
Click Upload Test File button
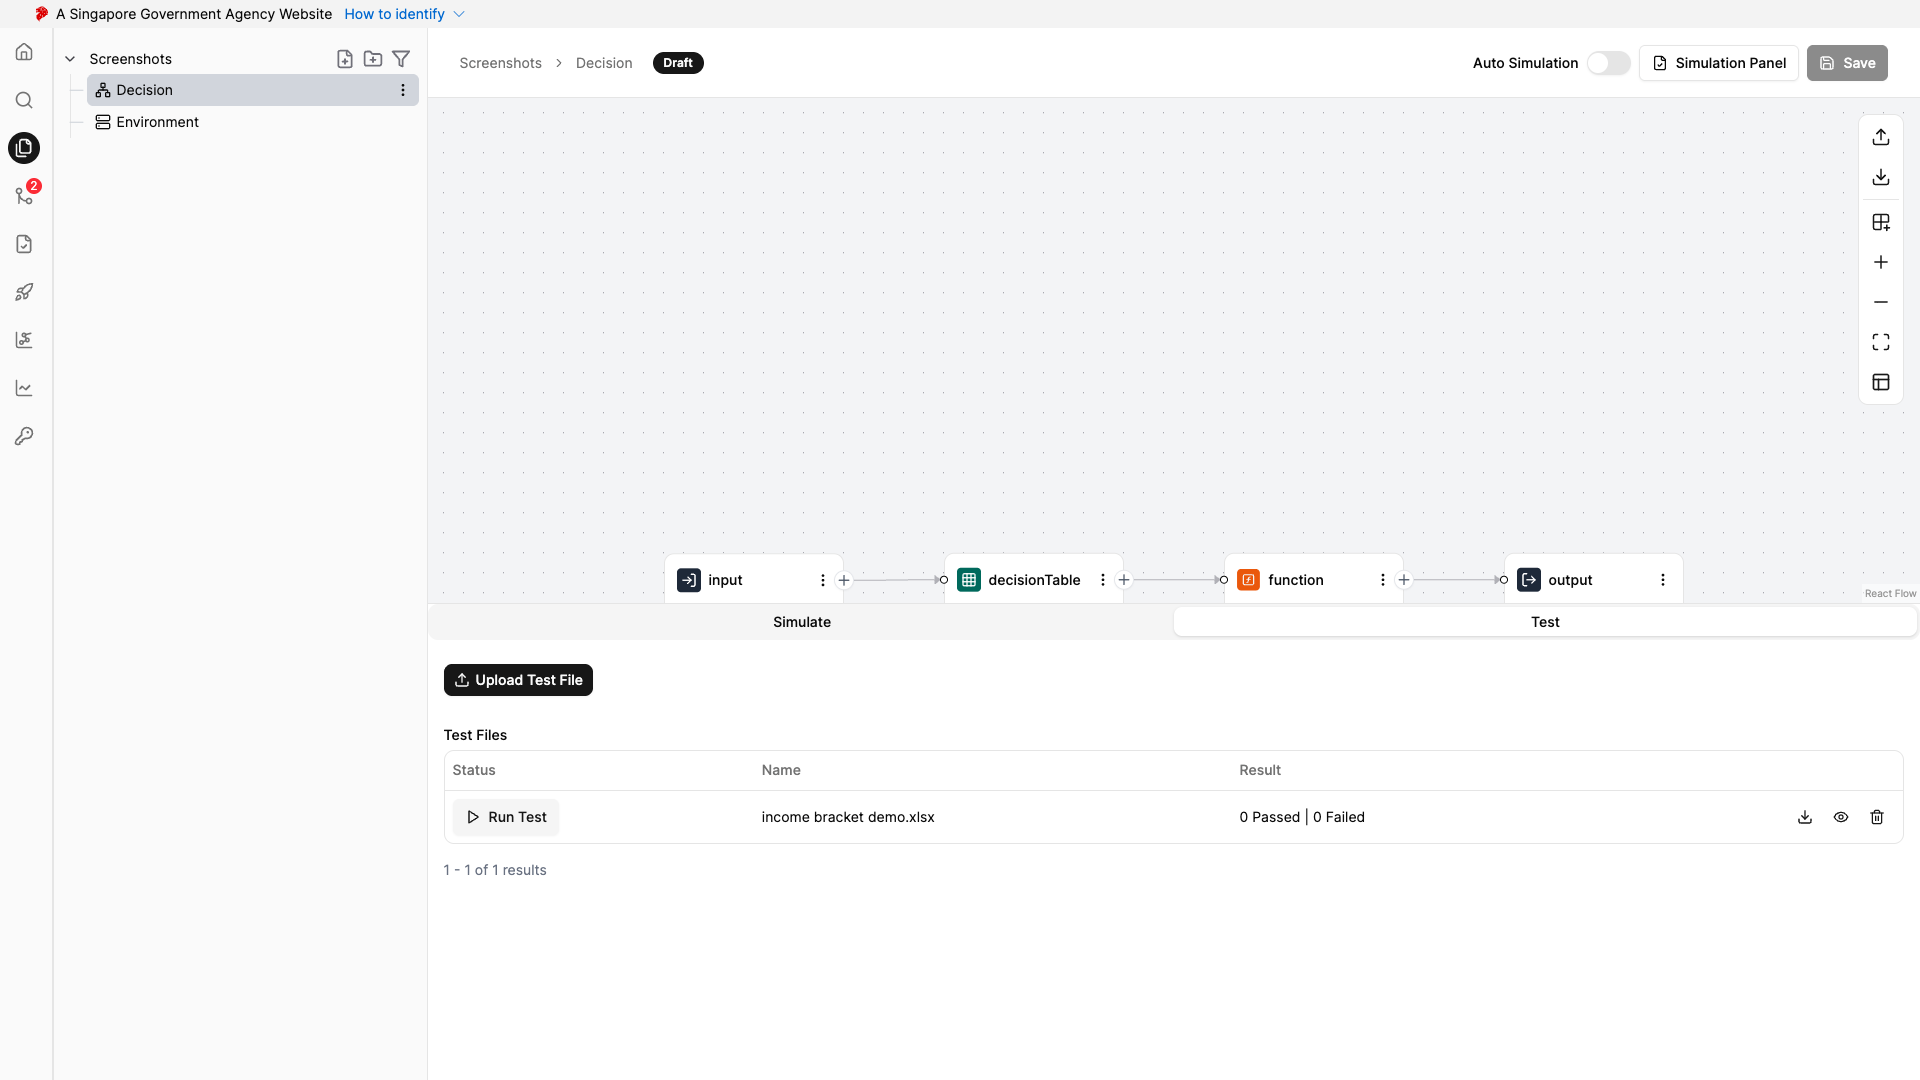point(518,680)
